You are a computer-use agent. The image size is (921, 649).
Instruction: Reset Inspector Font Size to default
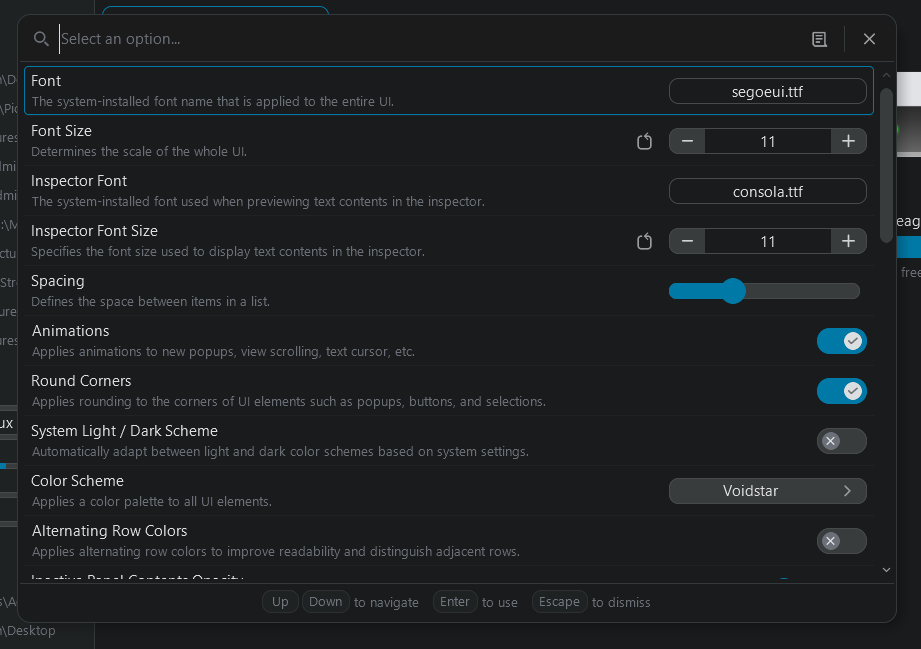coord(645,241)
